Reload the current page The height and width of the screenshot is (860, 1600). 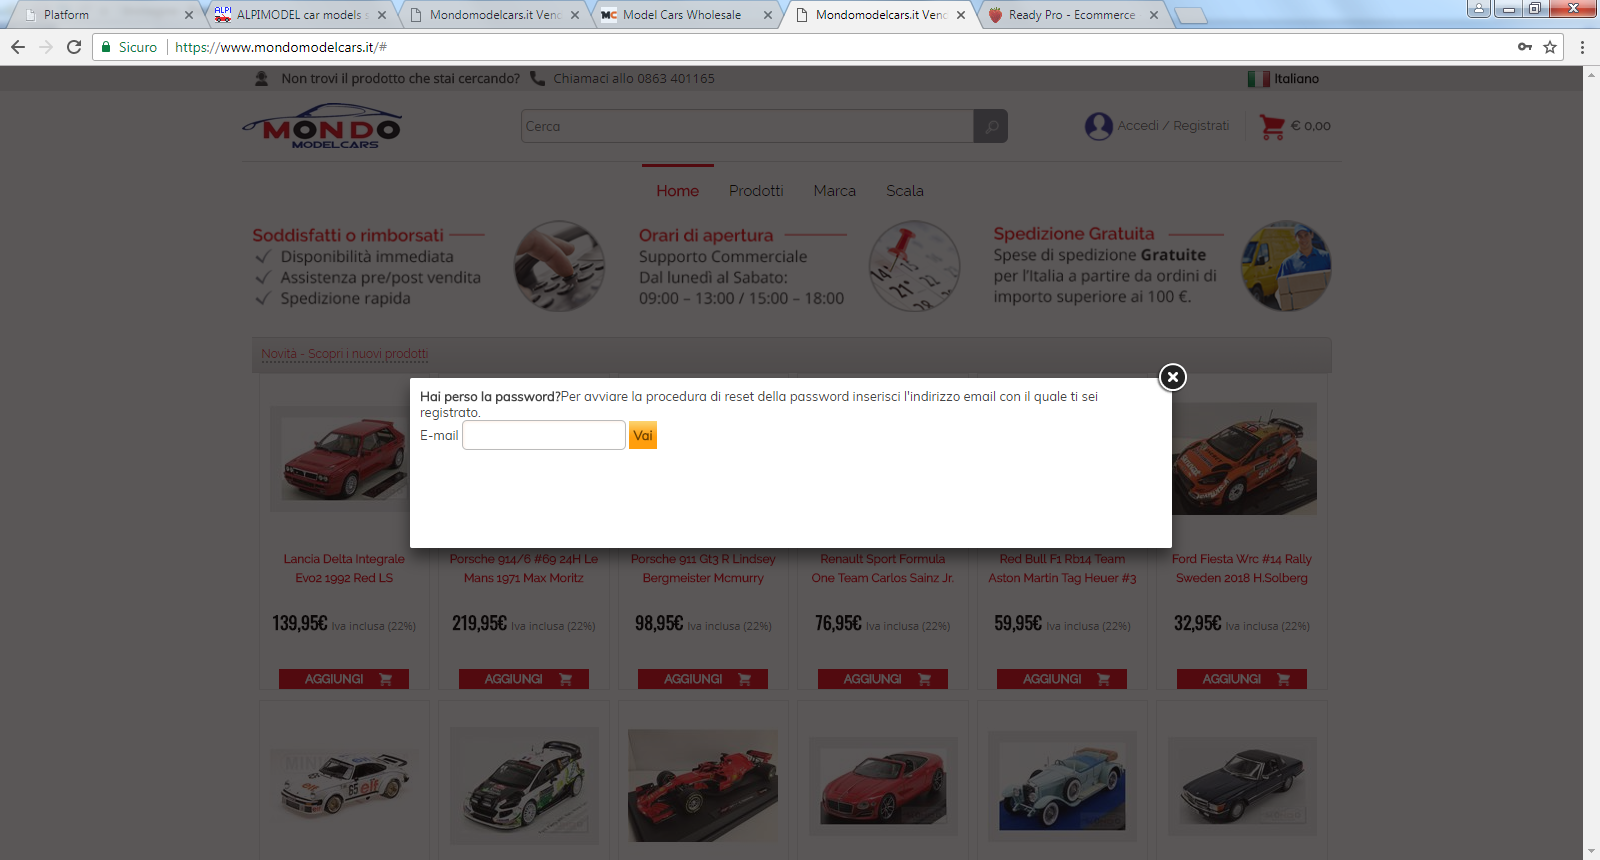coord(74,47)
